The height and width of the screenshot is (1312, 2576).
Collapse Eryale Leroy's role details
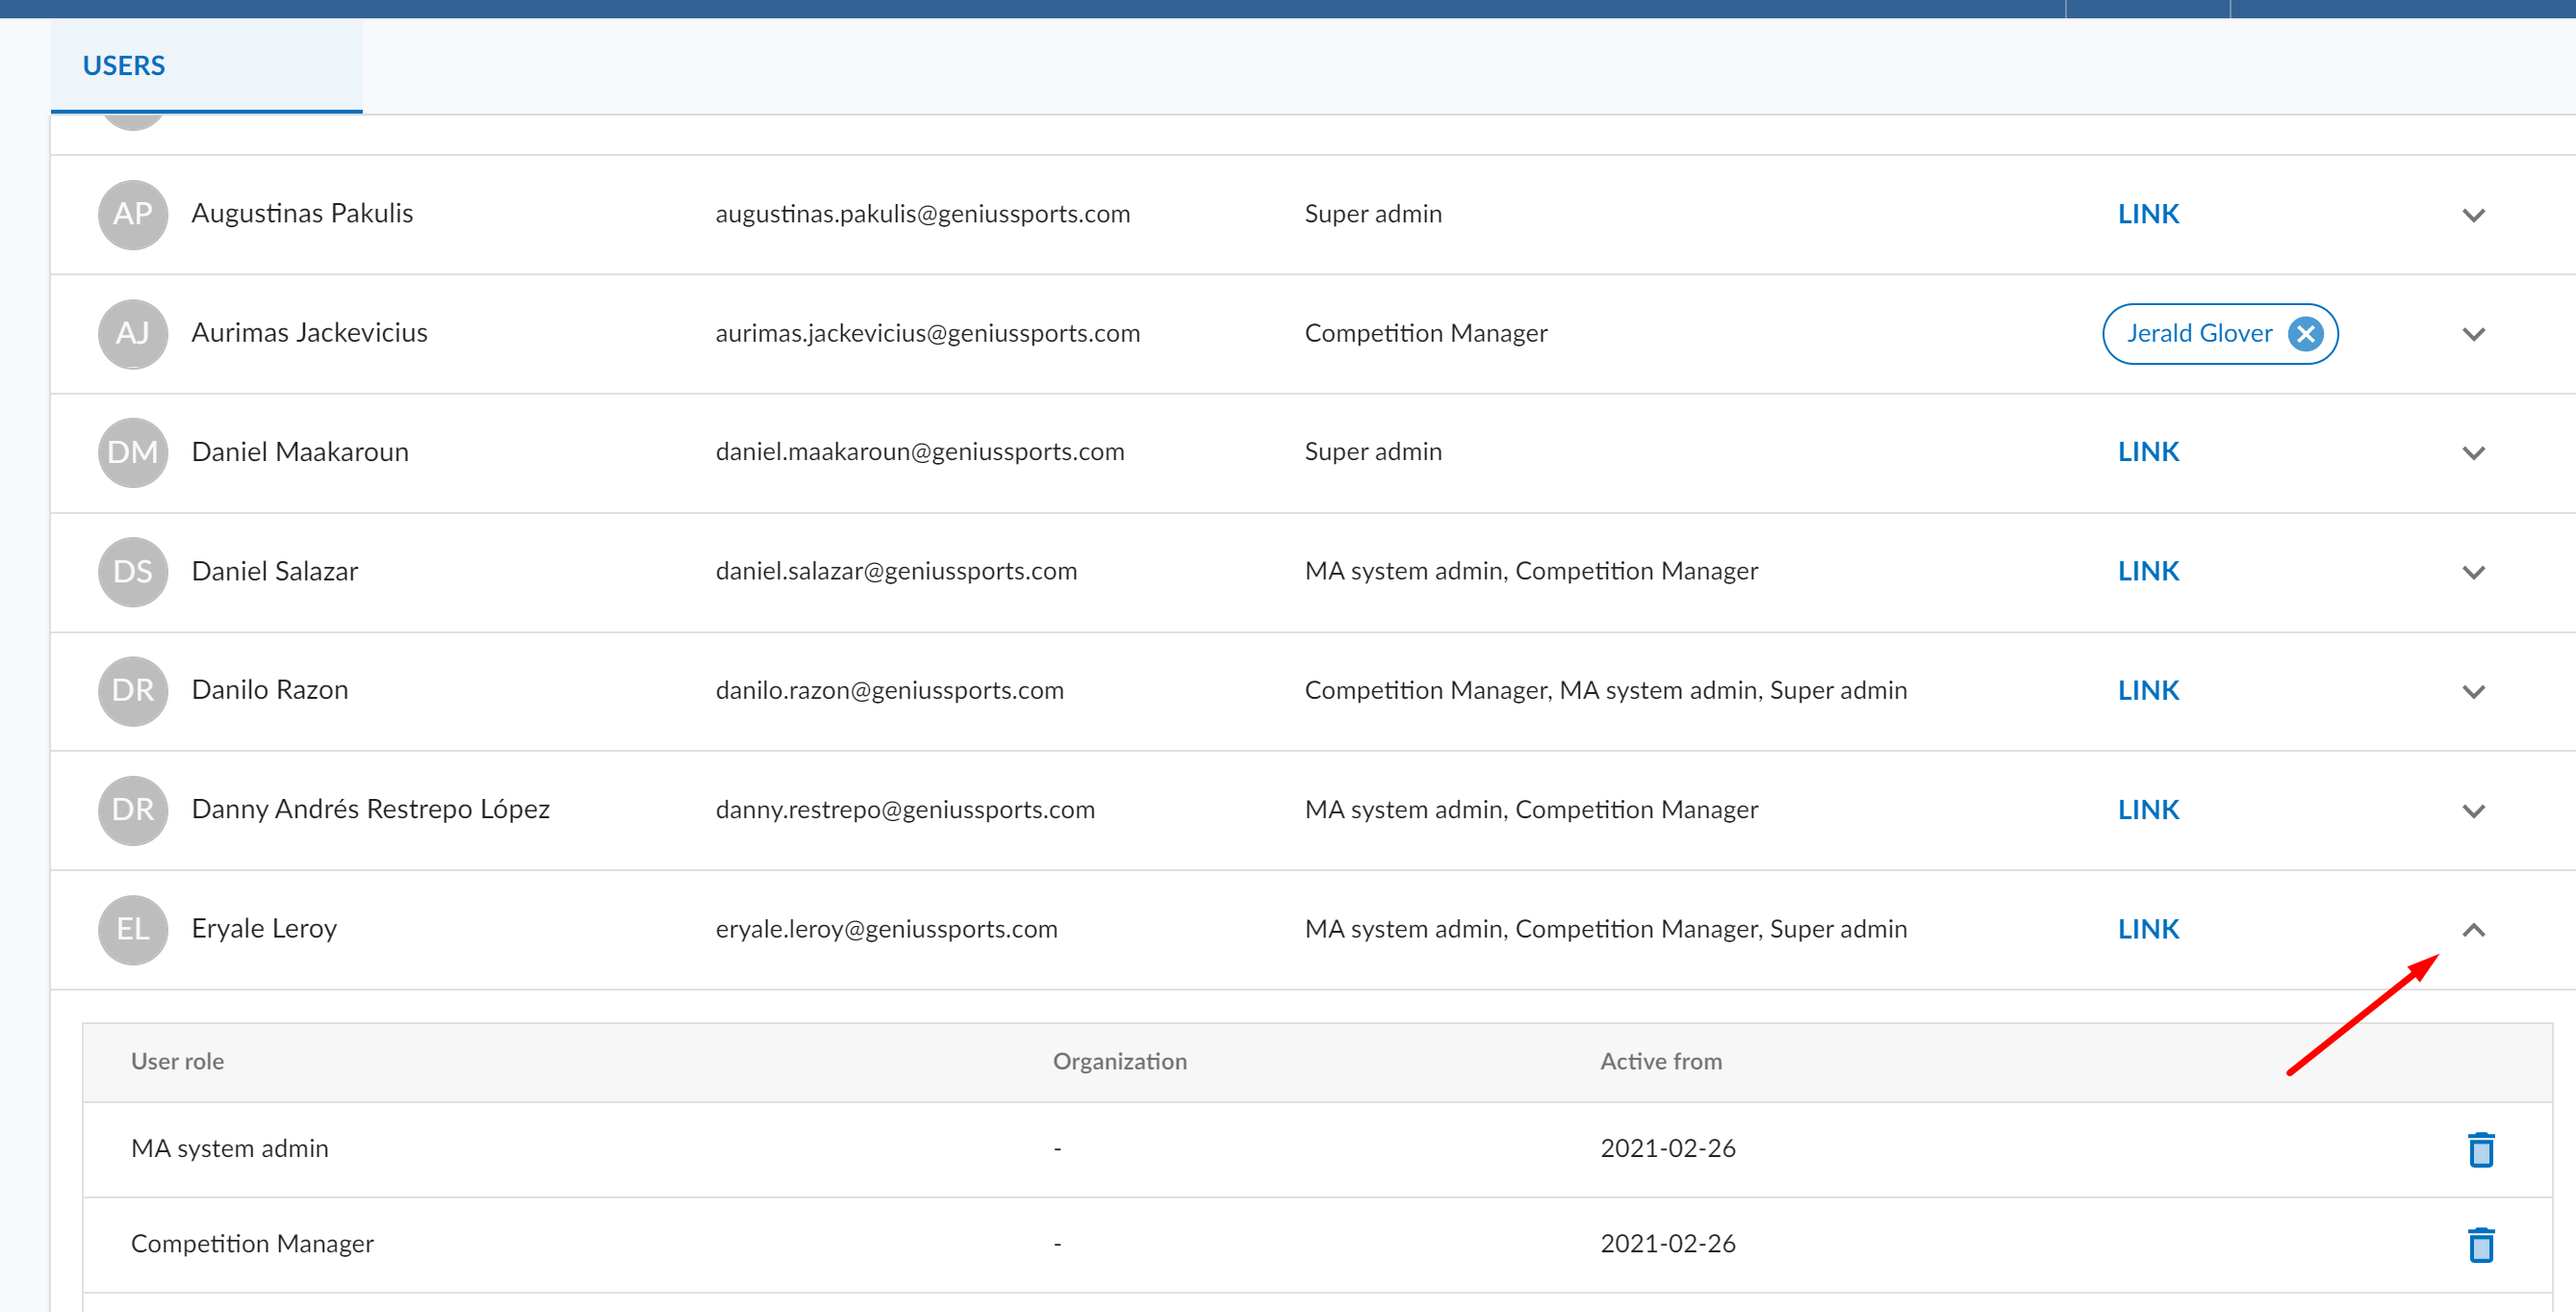(2473, 930)
